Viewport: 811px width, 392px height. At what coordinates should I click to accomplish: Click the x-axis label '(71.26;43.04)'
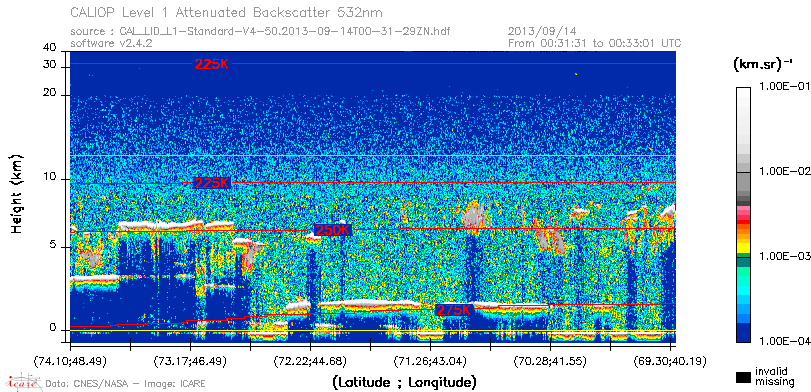(x=431, y=360)
